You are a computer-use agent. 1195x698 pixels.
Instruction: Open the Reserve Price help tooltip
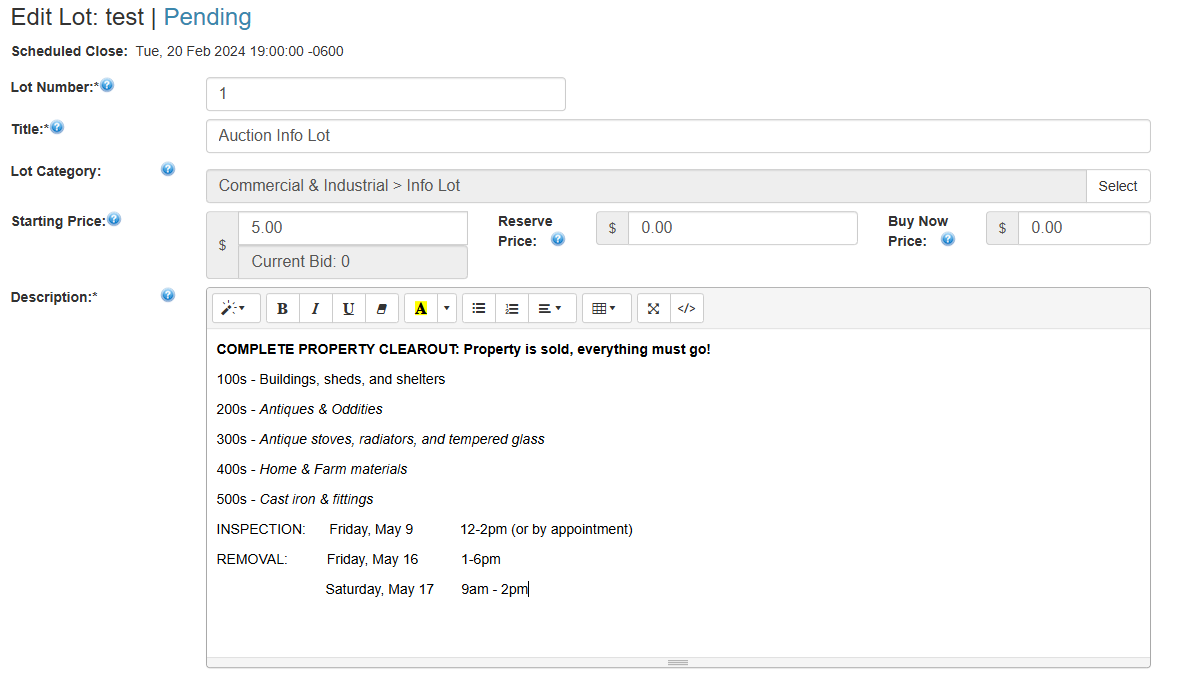[x=558, y=239]
